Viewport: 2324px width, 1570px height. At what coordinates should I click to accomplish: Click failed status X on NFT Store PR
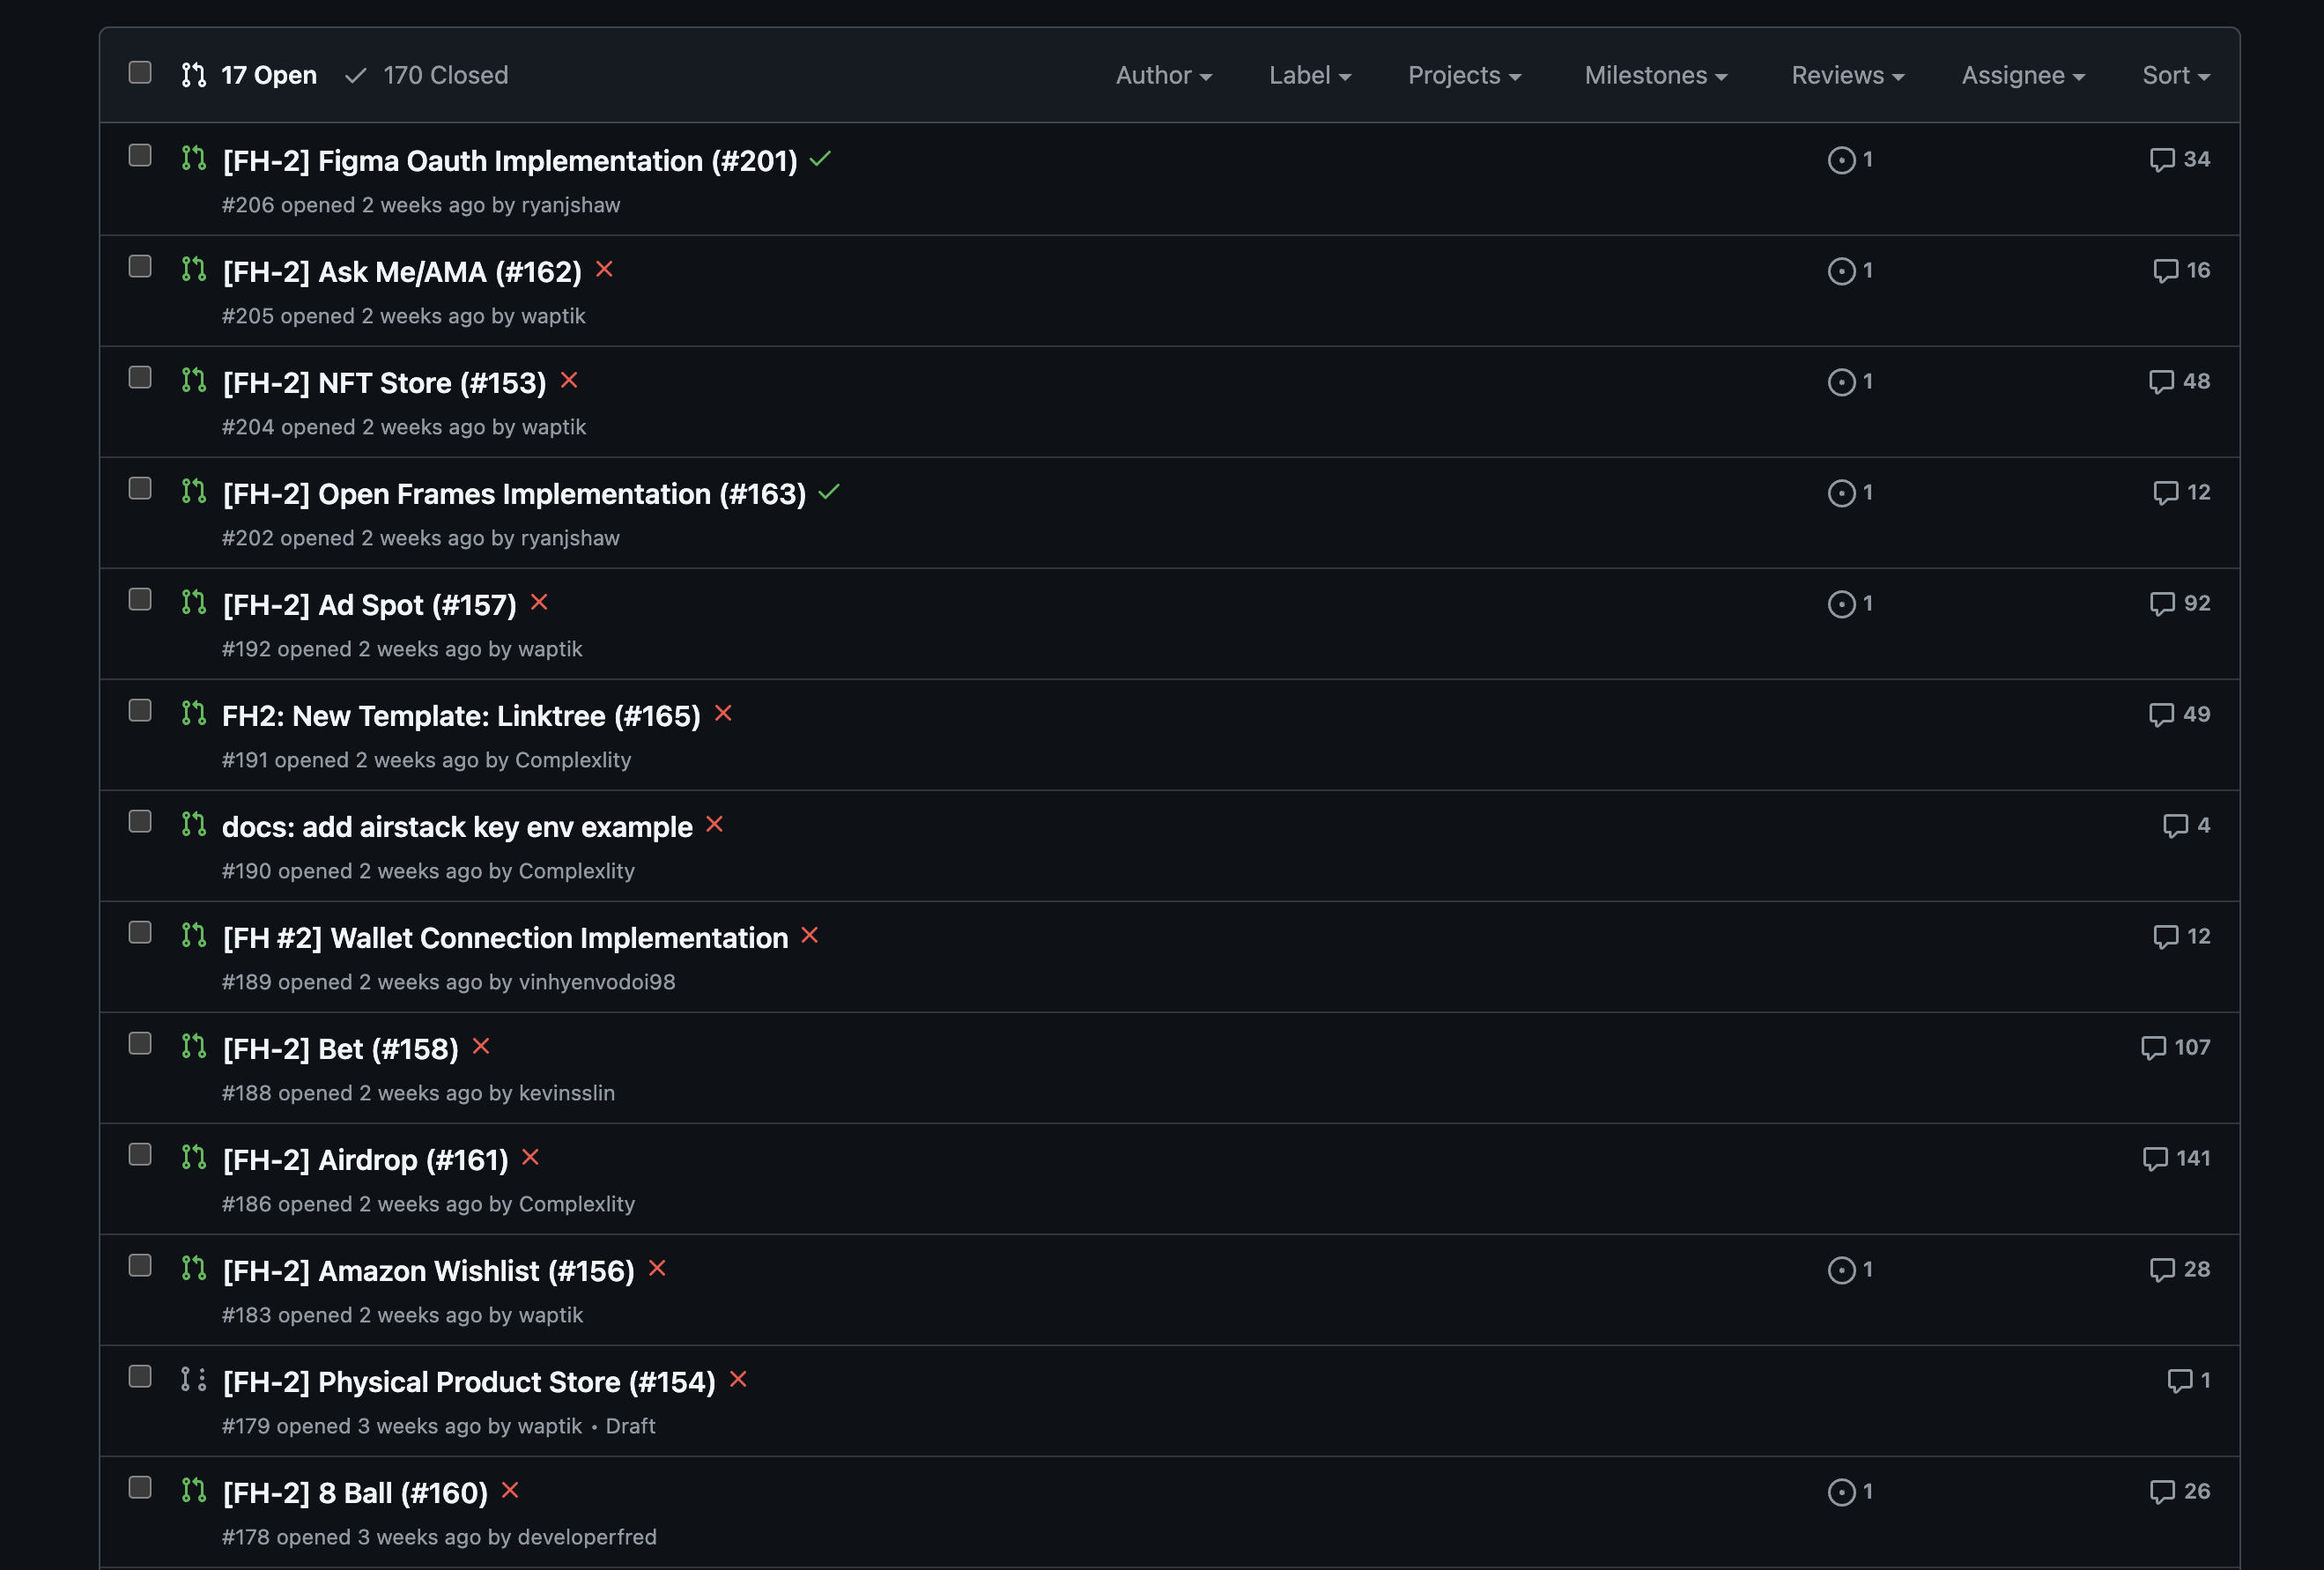[569, 380]
